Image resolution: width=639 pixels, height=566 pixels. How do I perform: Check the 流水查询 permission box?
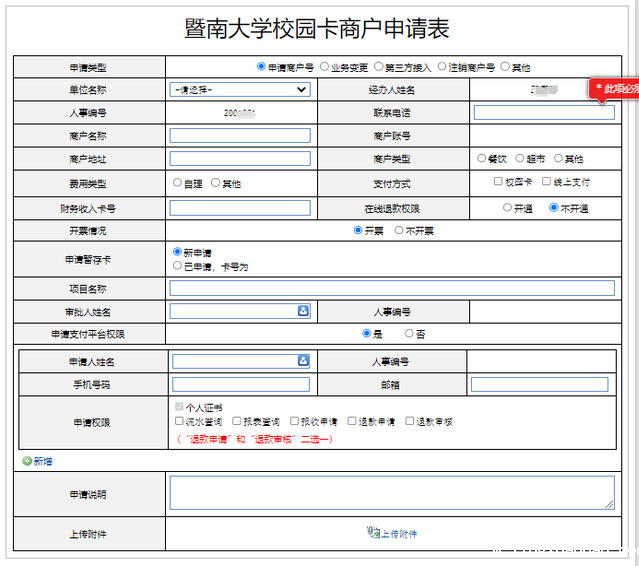coord(179,421)
